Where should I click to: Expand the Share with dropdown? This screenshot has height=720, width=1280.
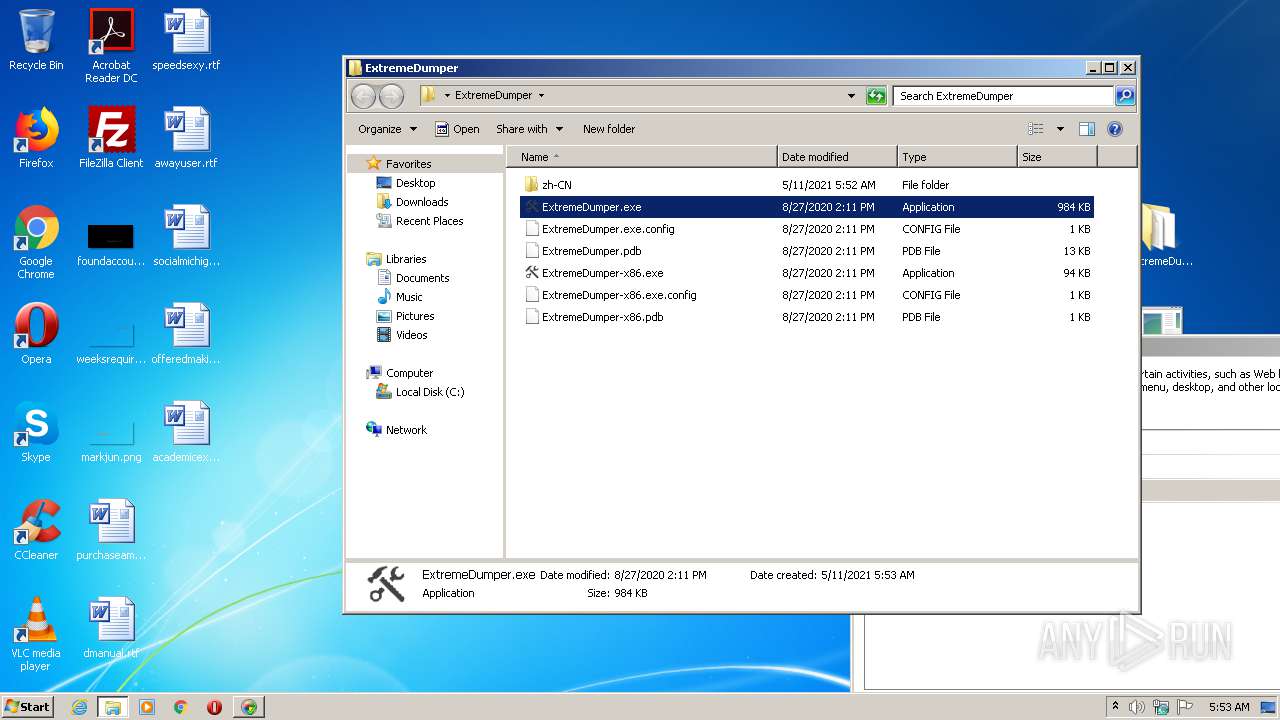pyautogui.click(x=530, y=129)
